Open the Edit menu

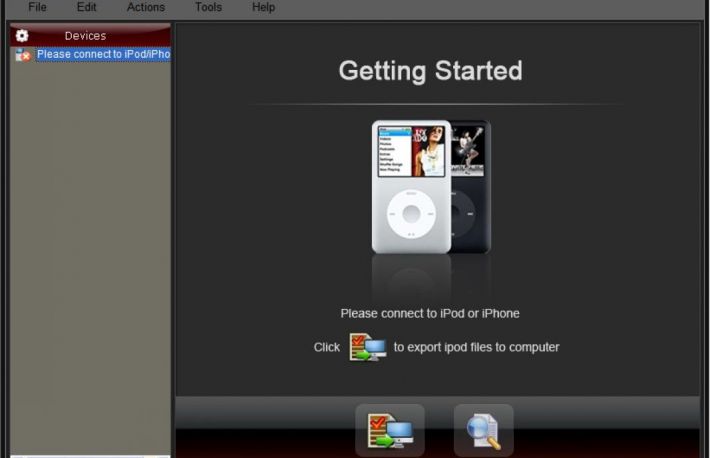point(86,7)
